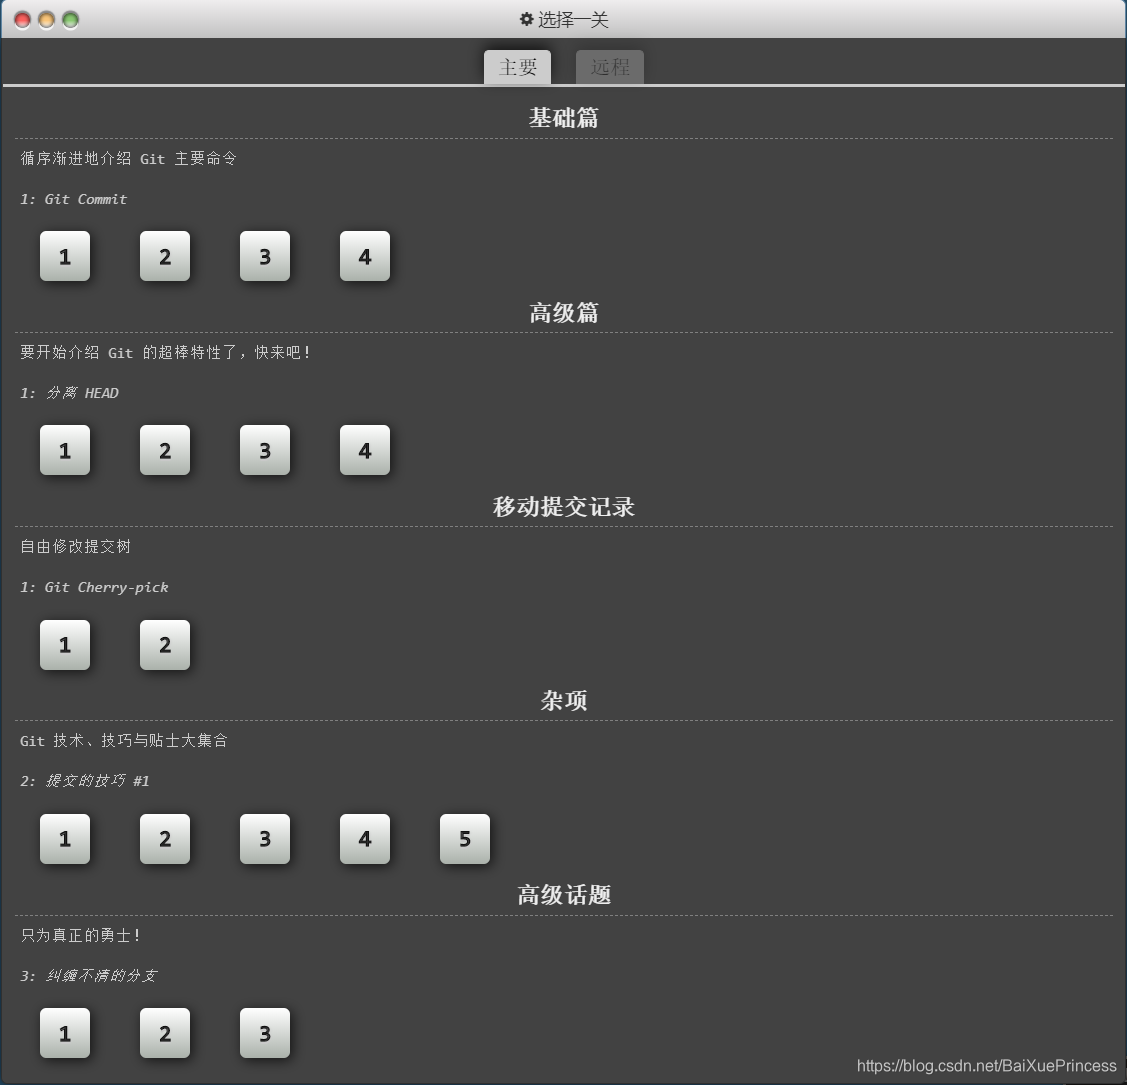
Task: Click description '循序渐进地介绍 Git 主要命令'
Action: pos(128,158)
